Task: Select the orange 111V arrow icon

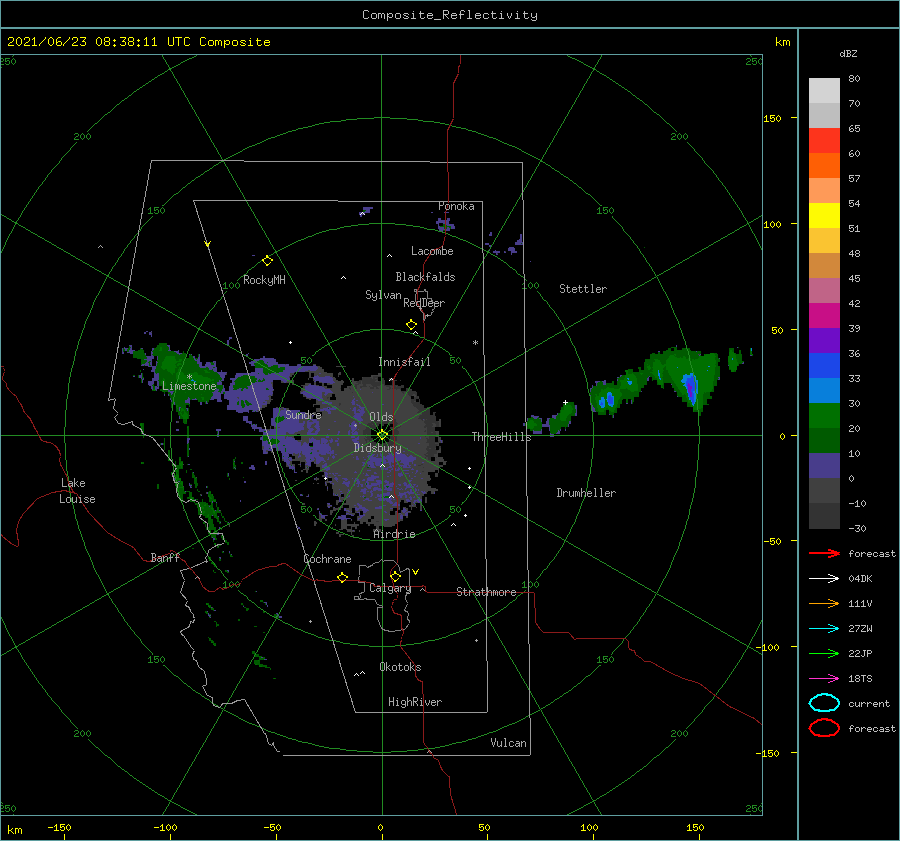Action: [x=824, y=603]
